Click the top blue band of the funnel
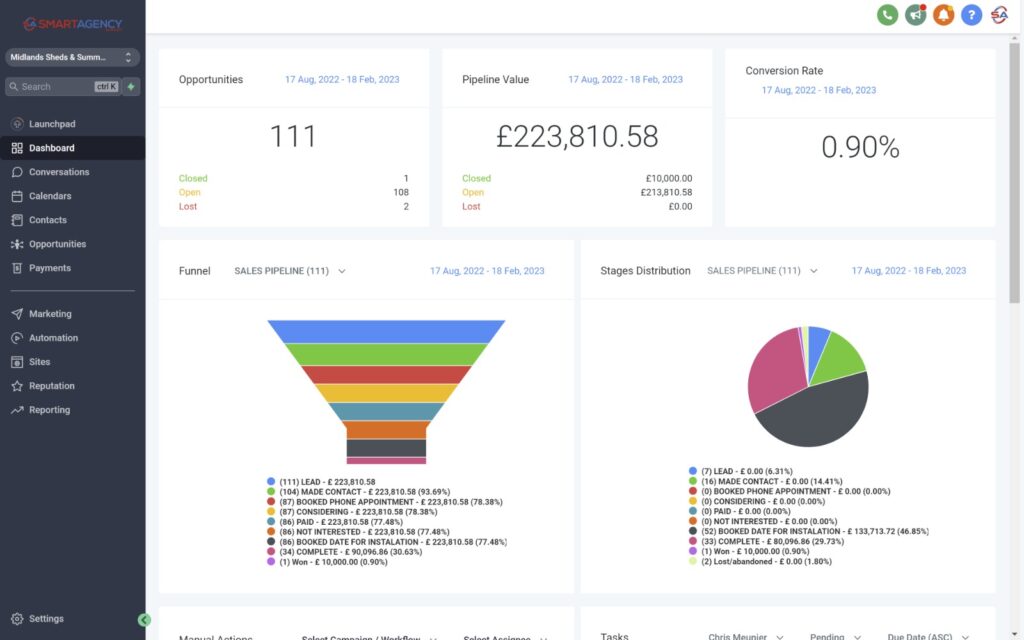The image size is (1024, 640). click(386, 332)
